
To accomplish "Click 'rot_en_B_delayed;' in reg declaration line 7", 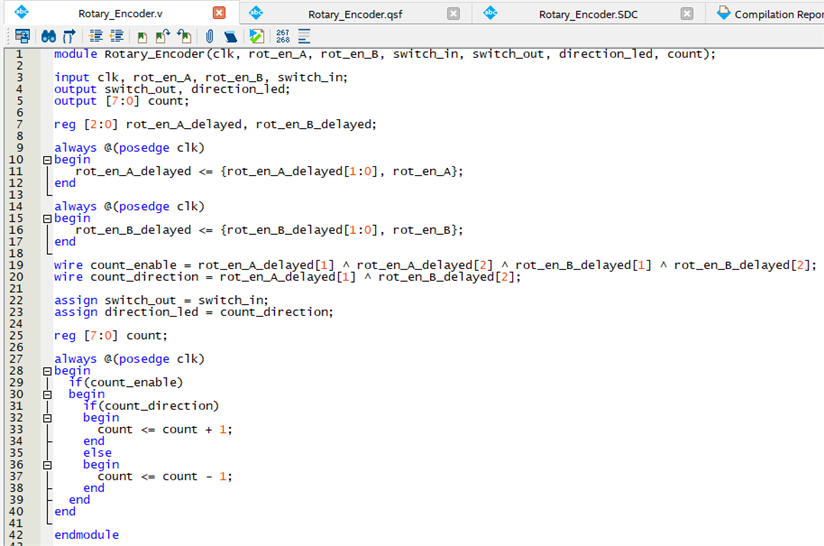I will coord(316,125).
